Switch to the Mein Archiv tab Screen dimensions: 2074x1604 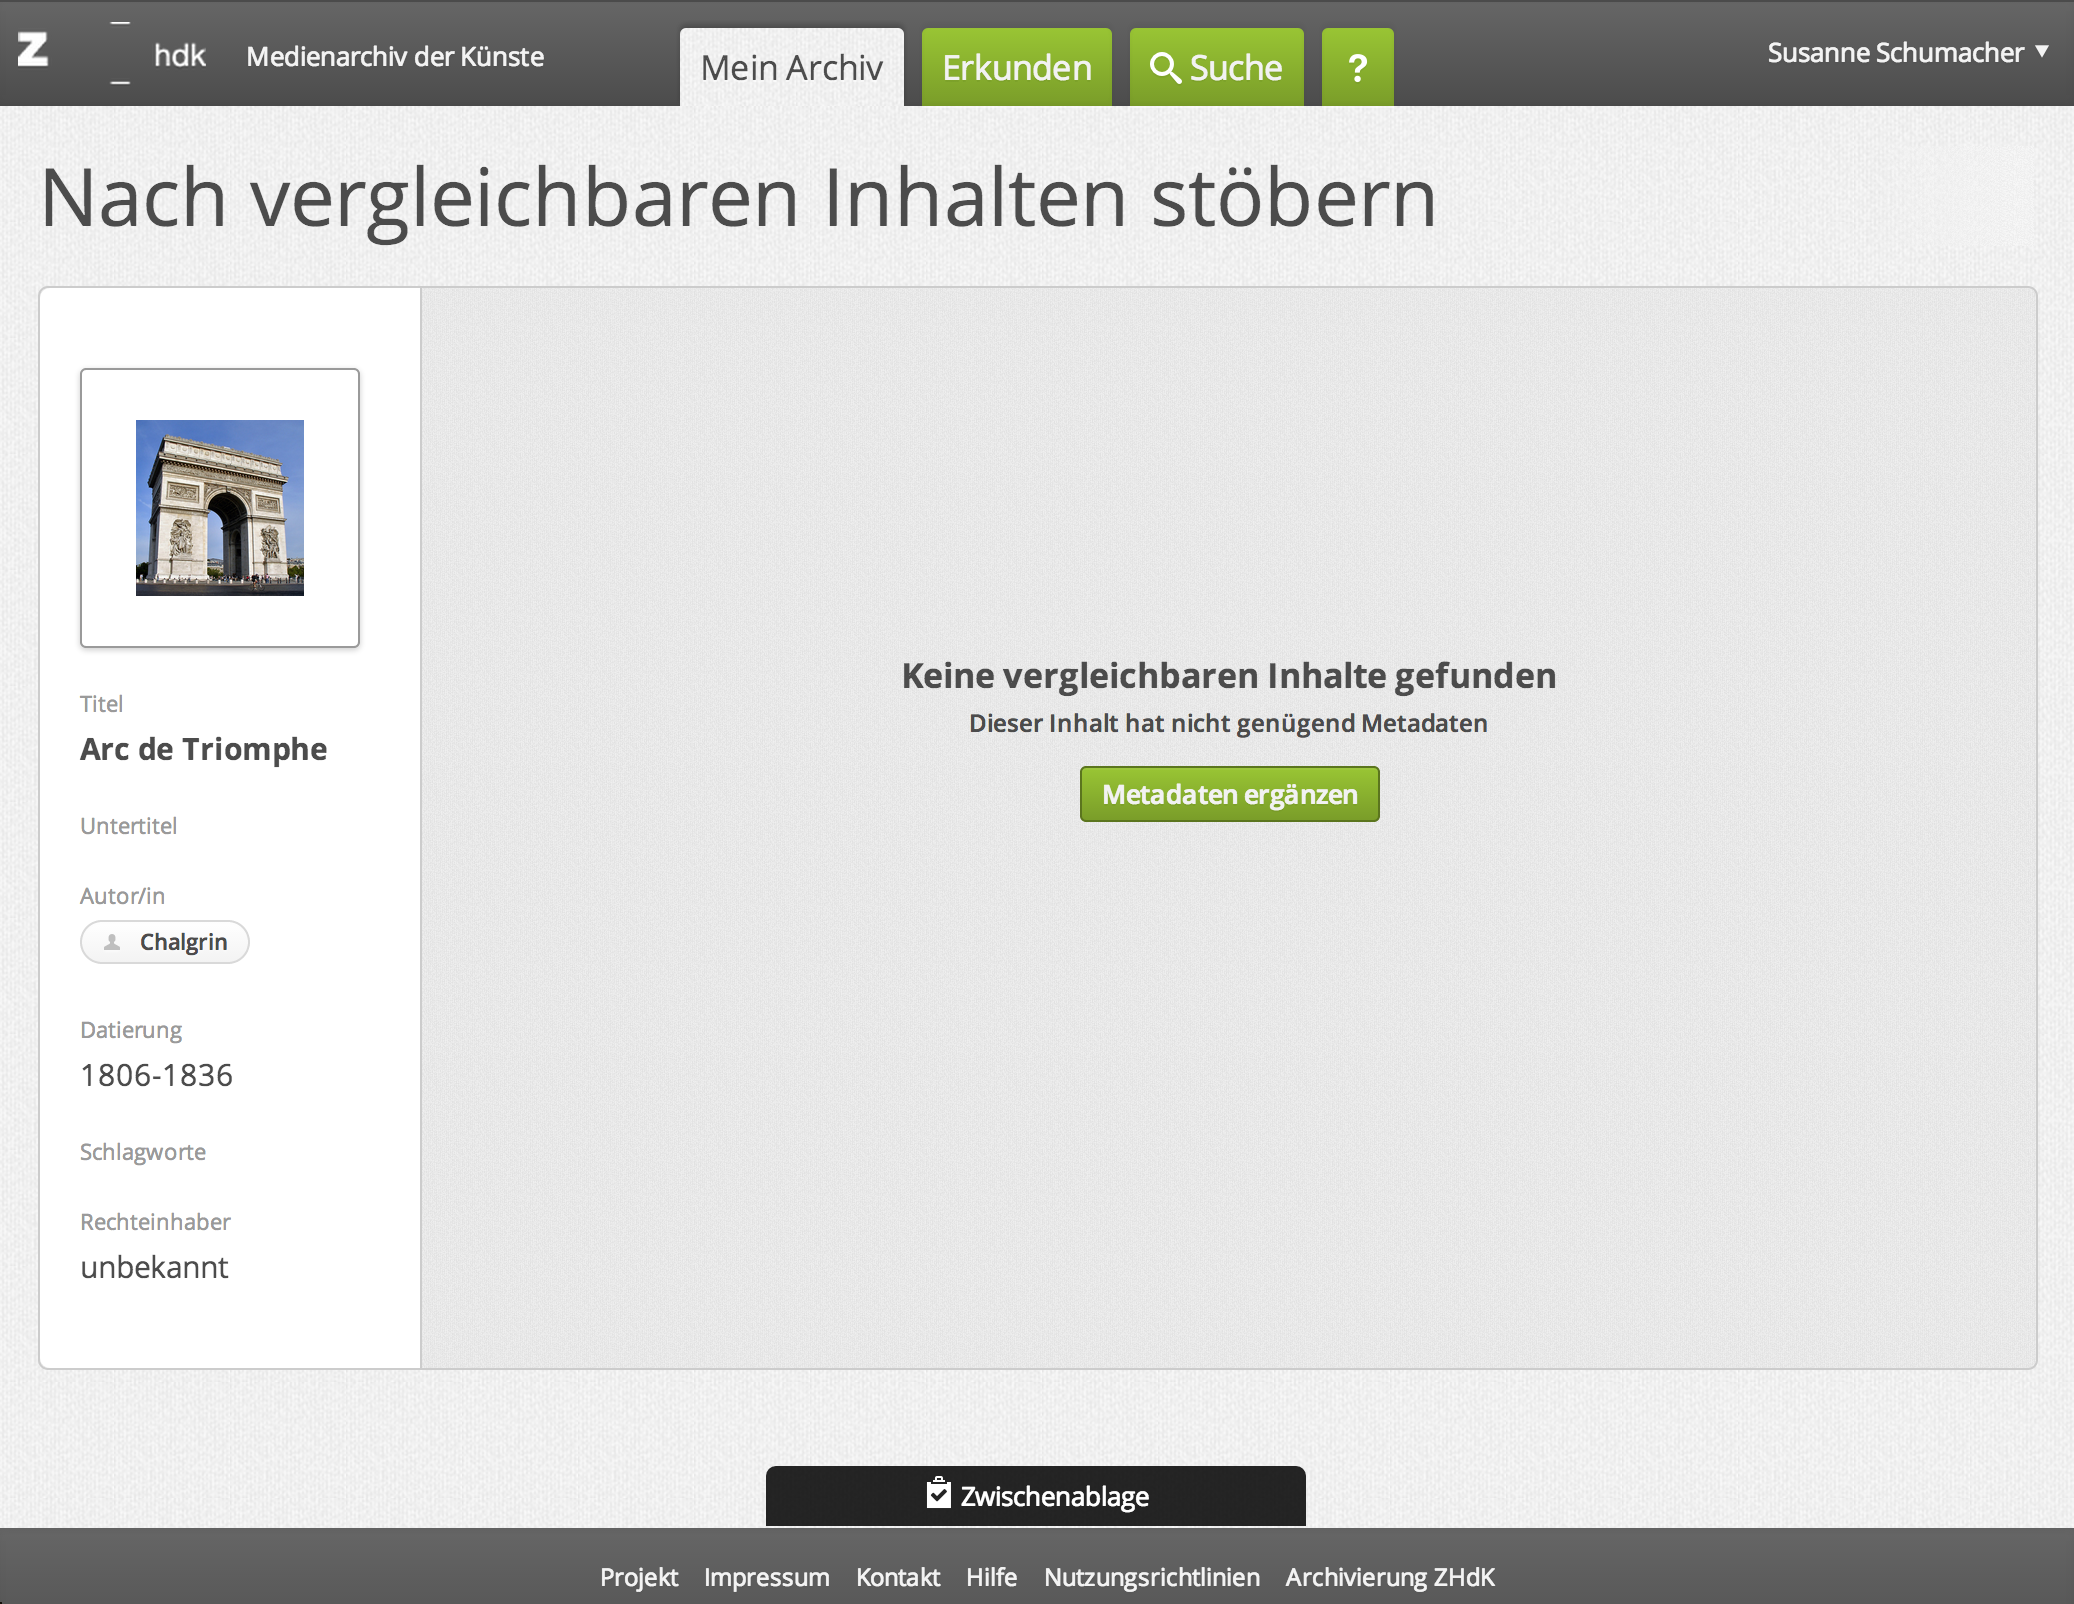[x=791, y=68]
